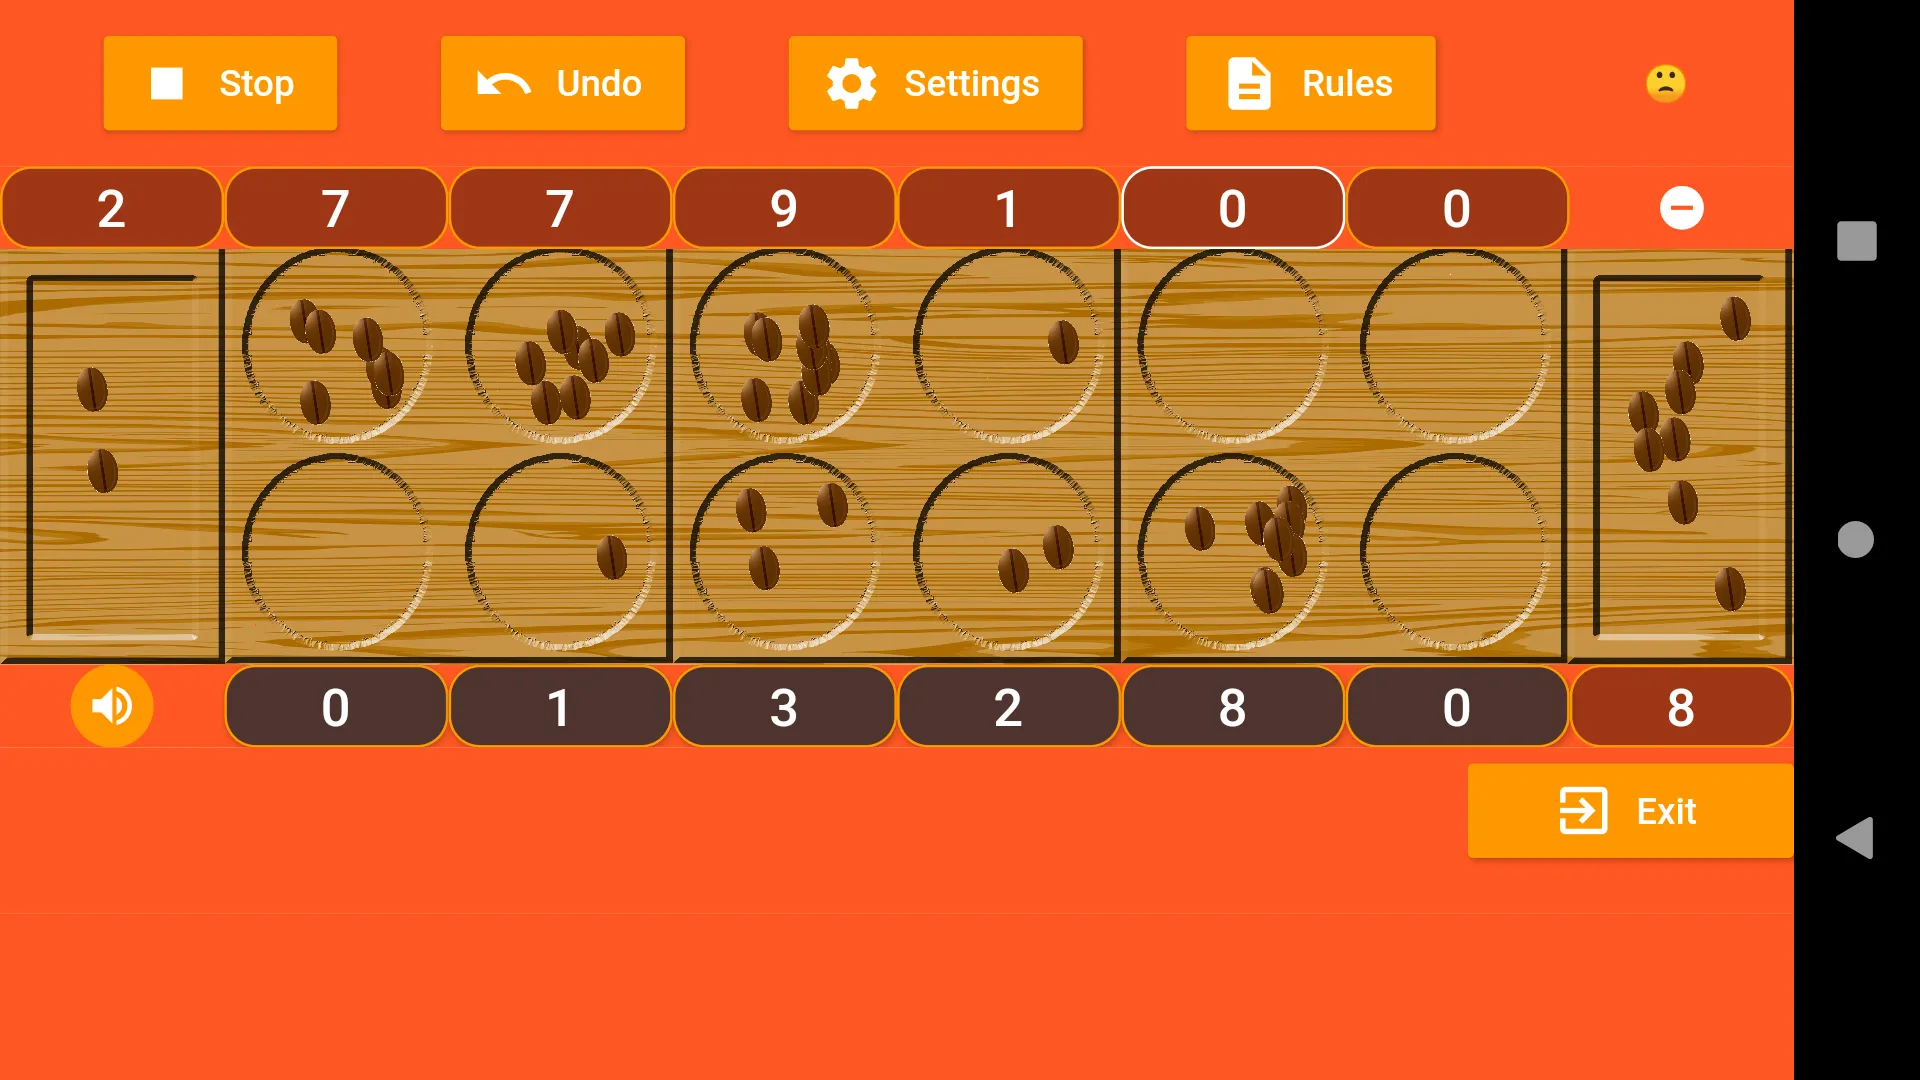
Task: Toggle the sound speaker icon
Action: [111, 705]
